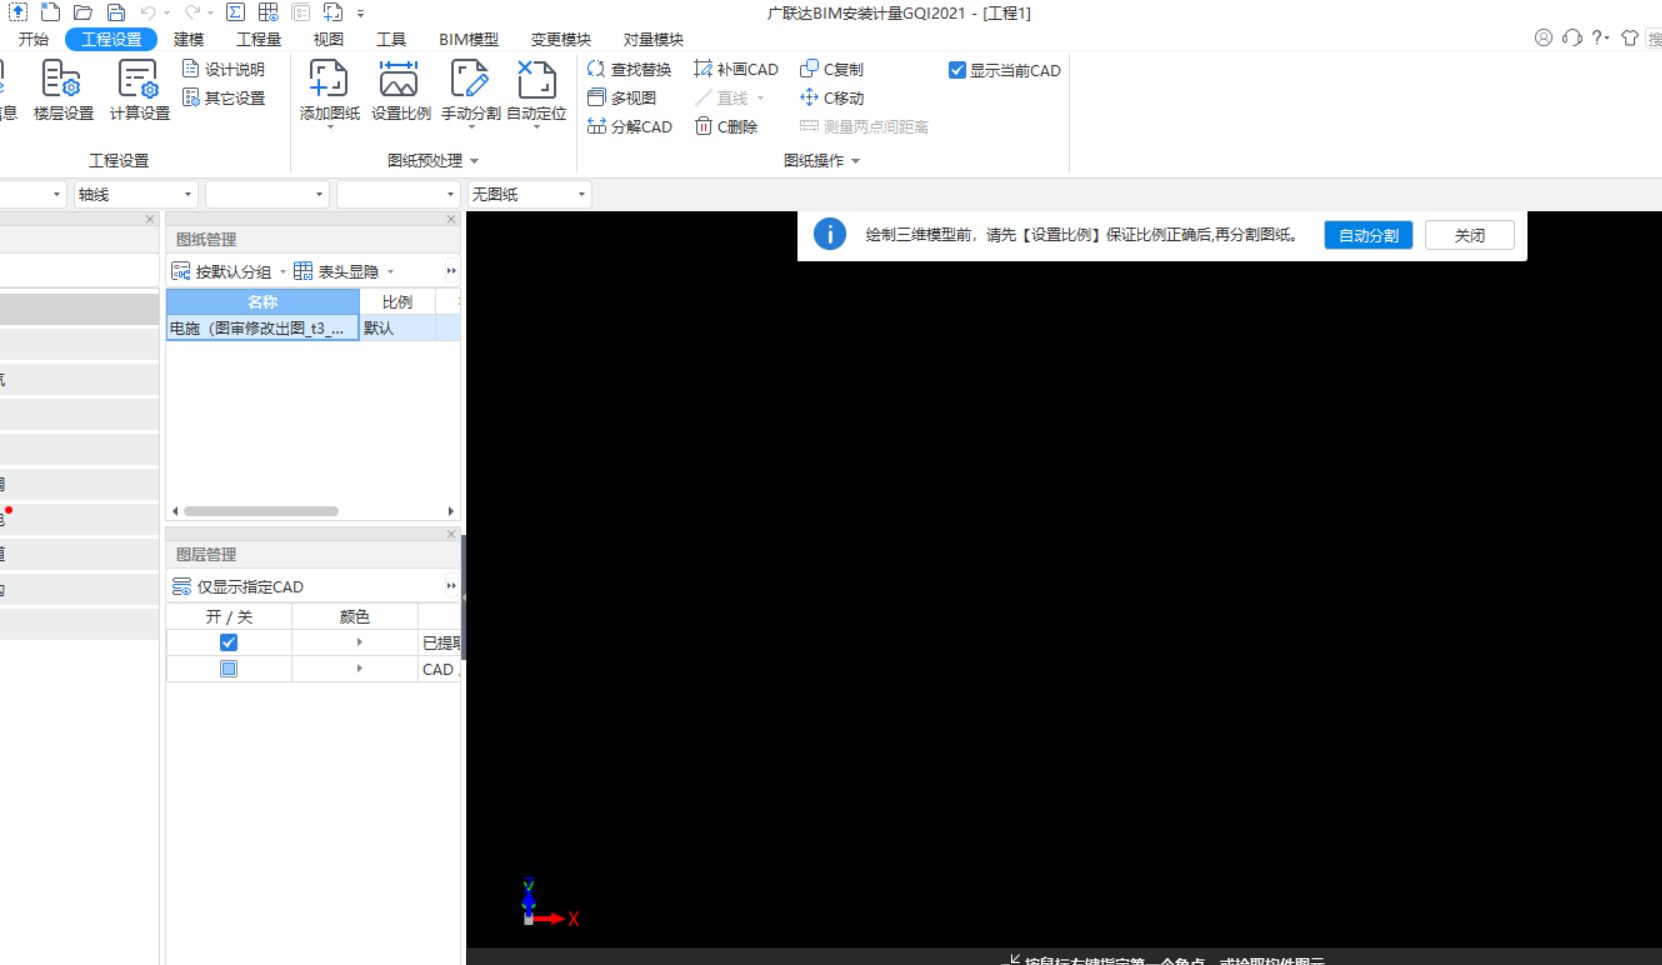The image size is (1662, 965).
Task: Click C移动 move tool
Action: click(x=831, y=98)
